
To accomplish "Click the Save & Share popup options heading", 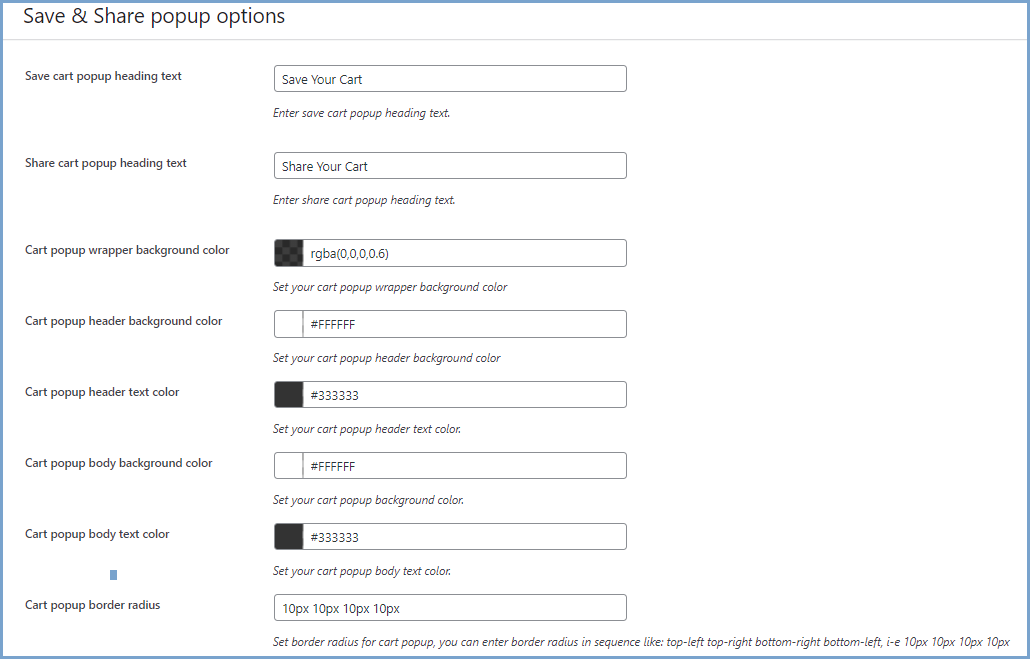I will click(x=154, y=17).
